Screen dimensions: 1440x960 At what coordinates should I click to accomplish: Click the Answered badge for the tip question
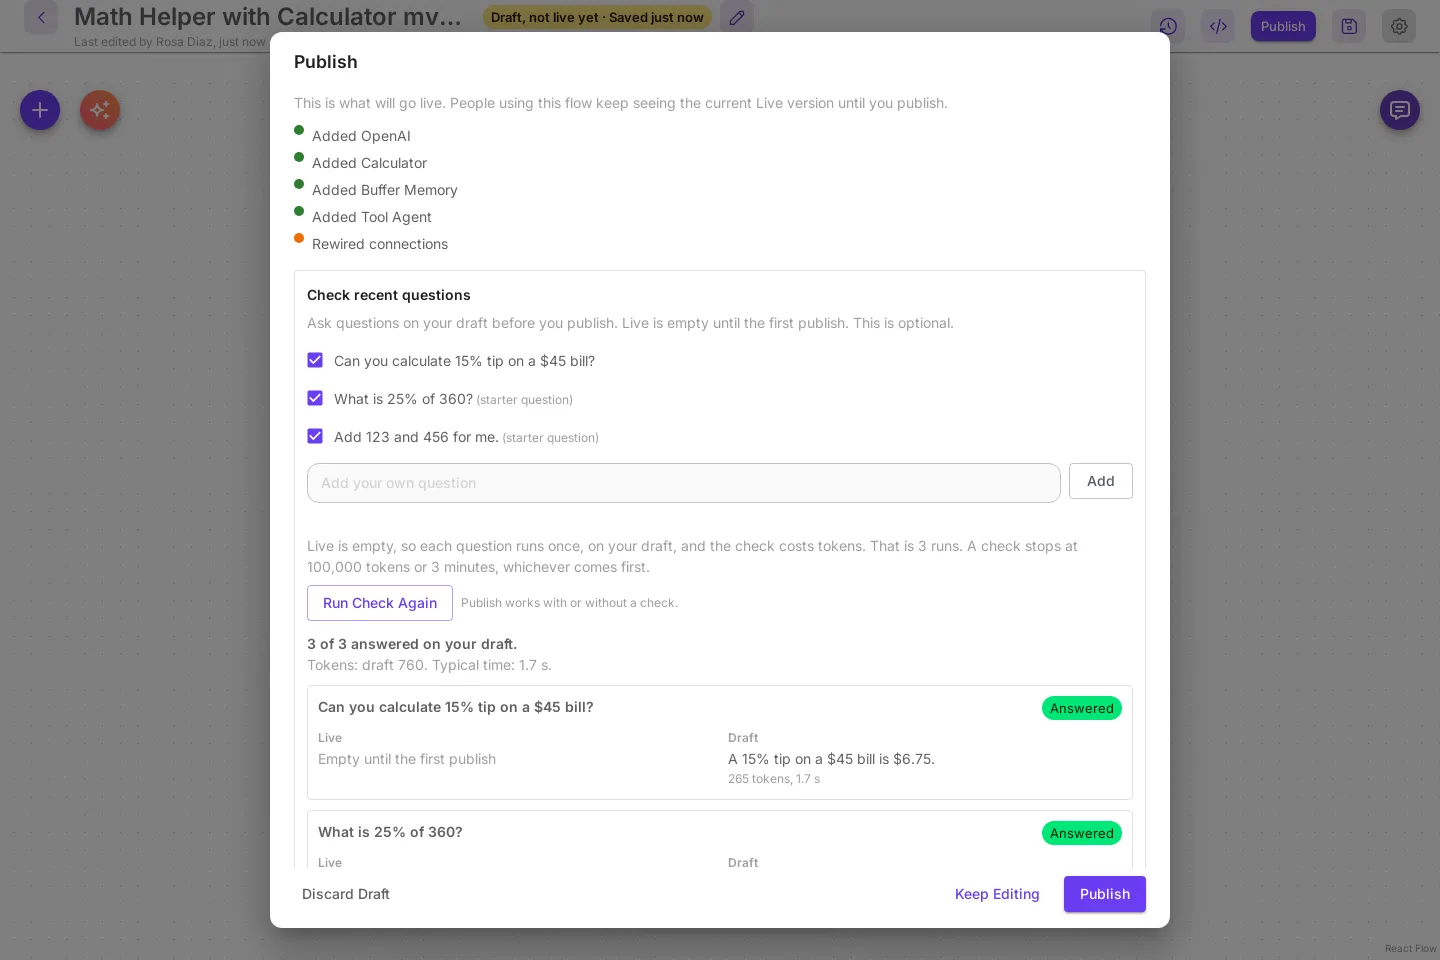pos(1082,708)
